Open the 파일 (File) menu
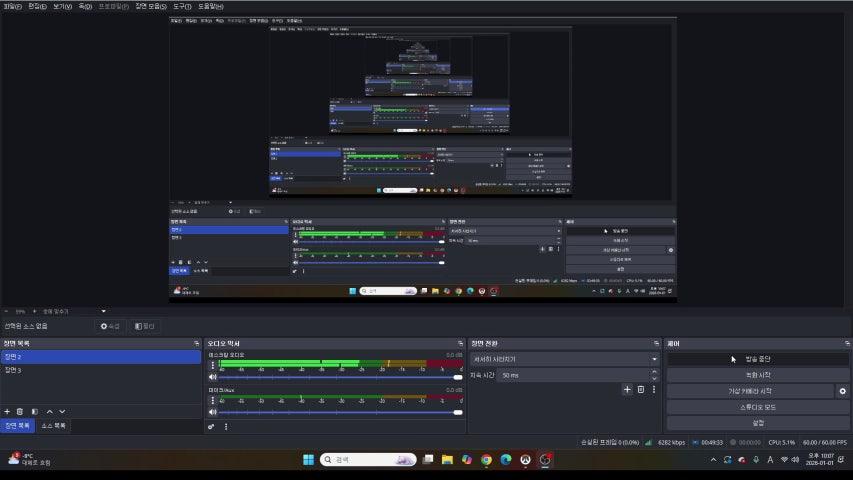Image resolution: width=853 pixels, height=480 pixels. (x=13, y=6)
